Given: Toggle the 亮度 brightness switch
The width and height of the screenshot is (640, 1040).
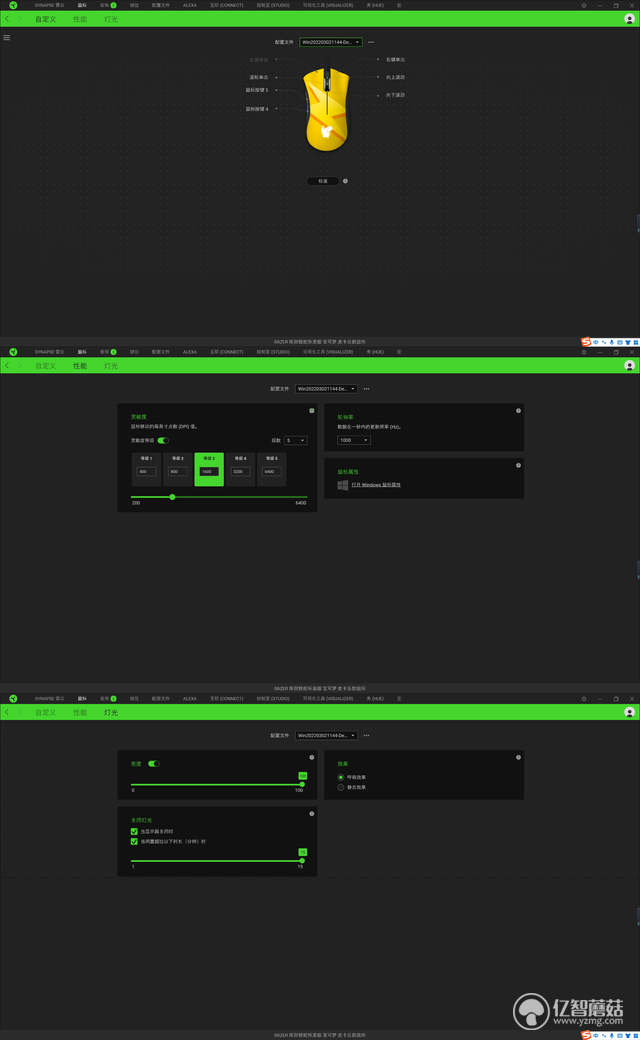Looking at the screenshot, I should [154, 764].
